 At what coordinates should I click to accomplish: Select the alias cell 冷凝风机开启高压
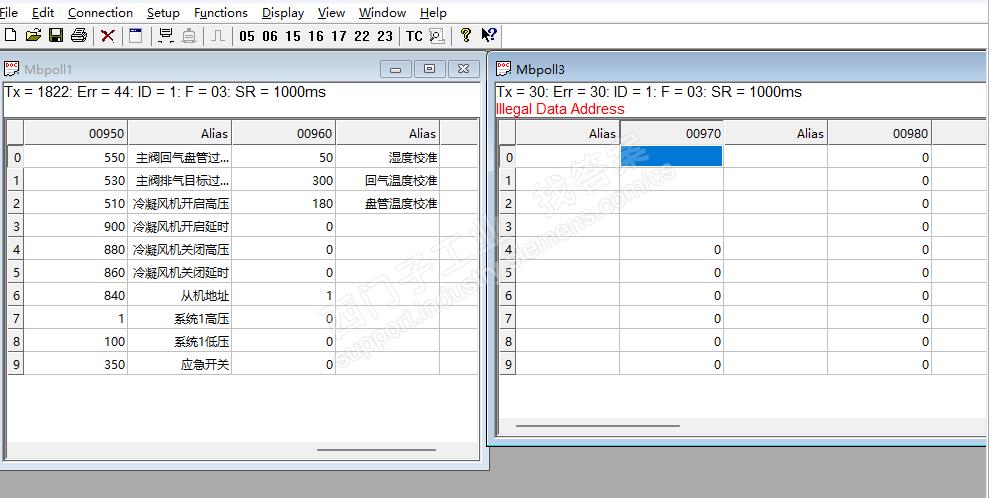click(180, 204)
